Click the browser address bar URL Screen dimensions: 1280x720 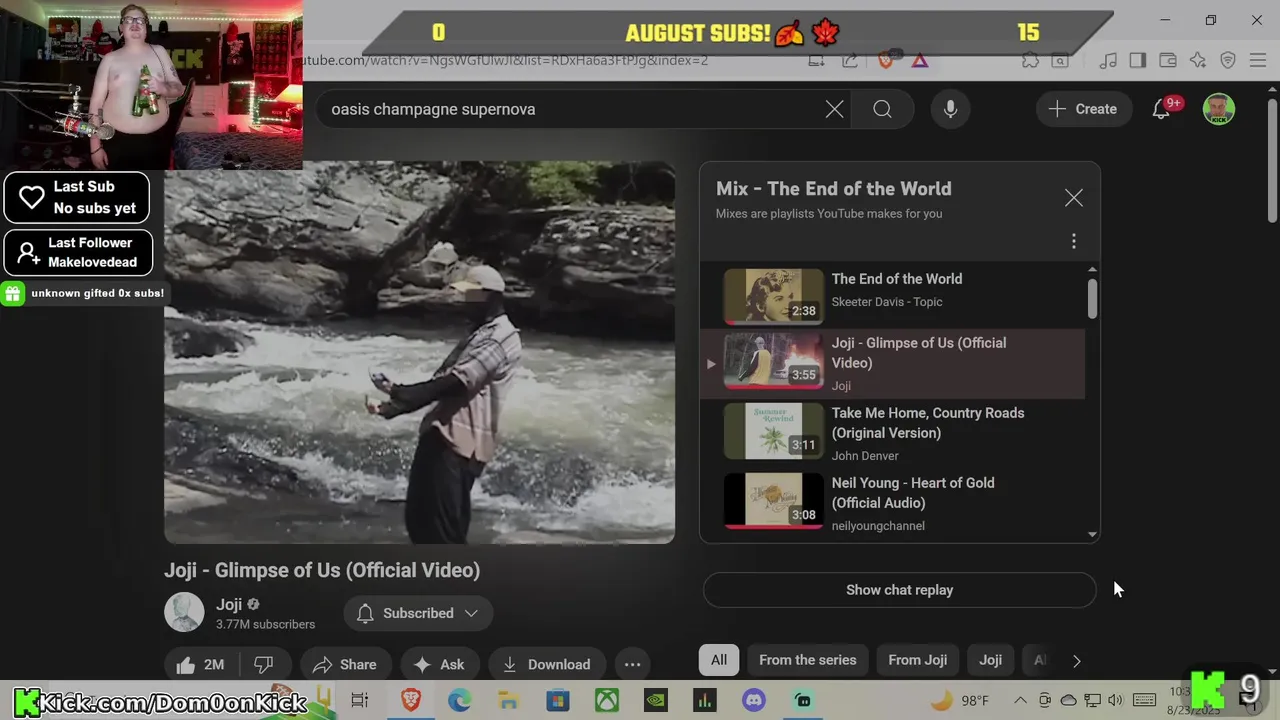[x=505, y=60]
